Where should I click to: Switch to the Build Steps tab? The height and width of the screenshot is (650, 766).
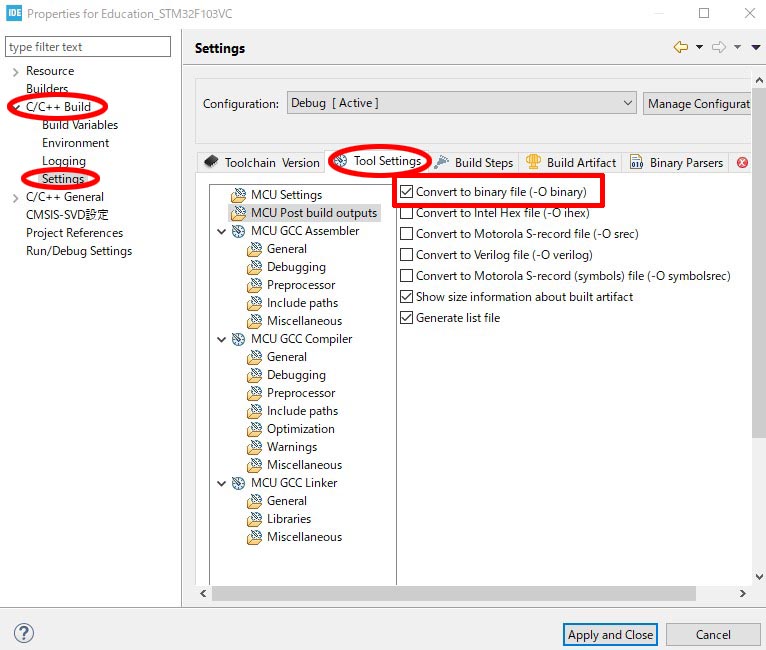click(x=475, y=163)
